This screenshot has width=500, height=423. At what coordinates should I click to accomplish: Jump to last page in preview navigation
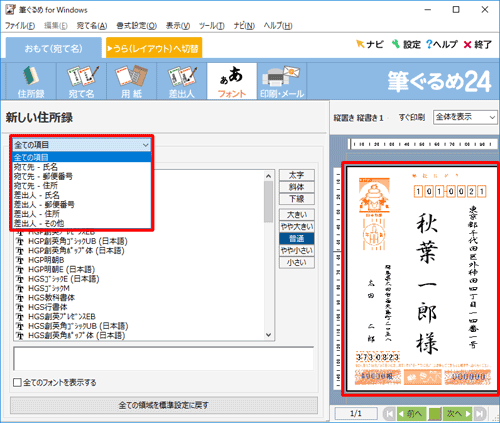[480, 414]
